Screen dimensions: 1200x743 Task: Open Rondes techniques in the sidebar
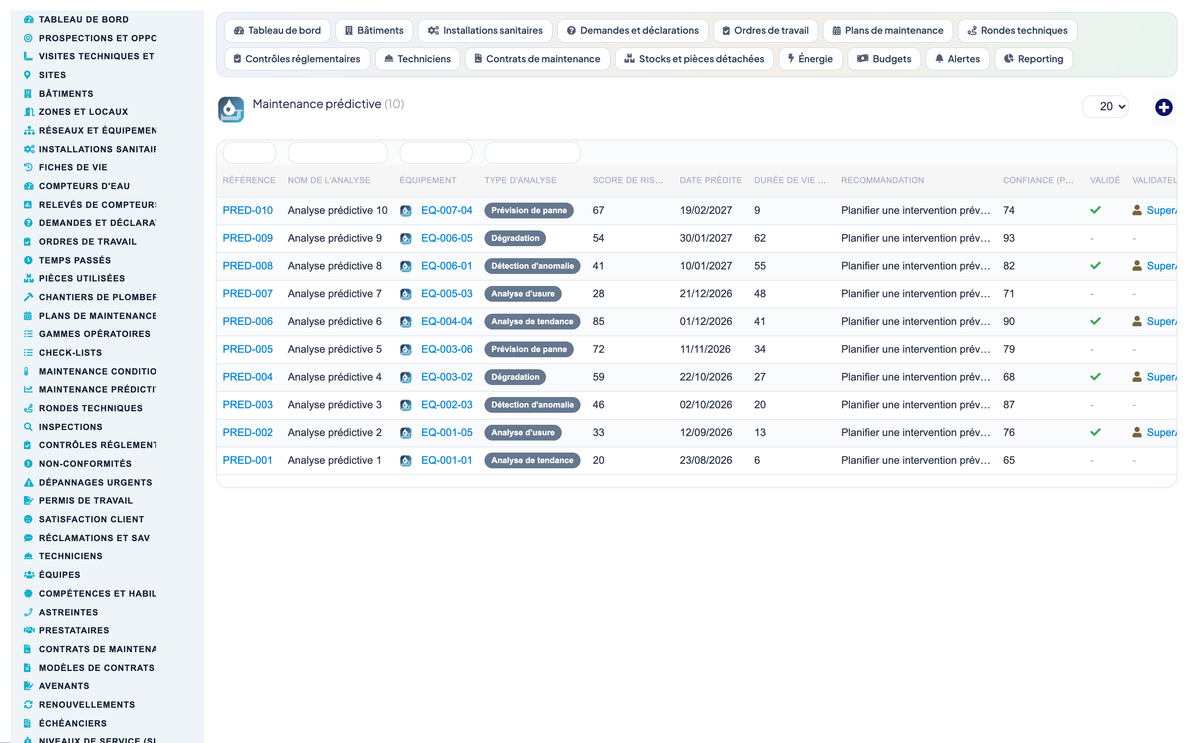[91, 408]
